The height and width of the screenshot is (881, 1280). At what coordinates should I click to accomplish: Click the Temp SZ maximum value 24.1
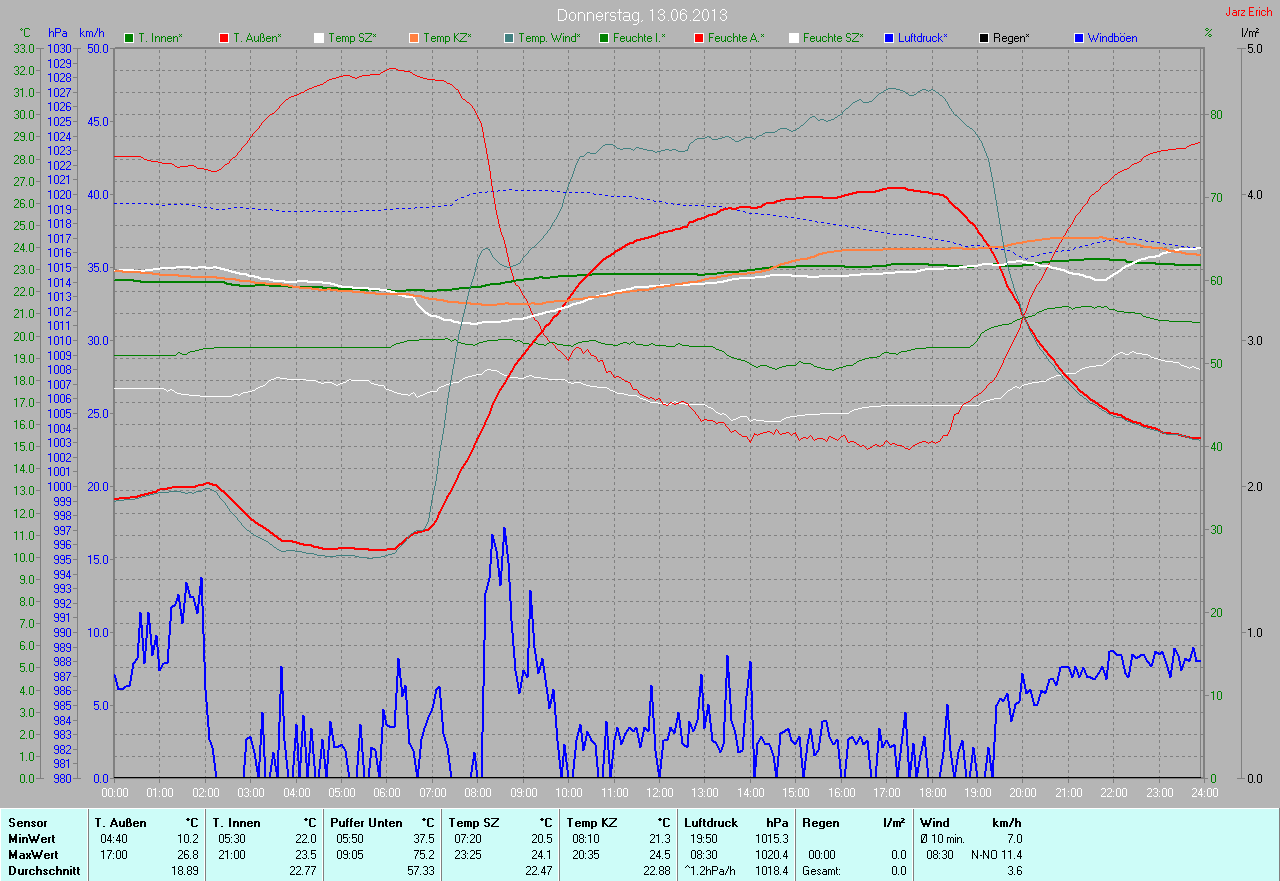[x=541, y=855]
